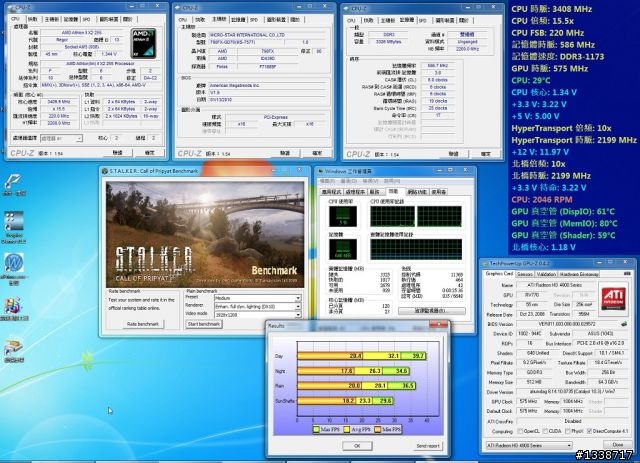This screenshot has width=640, height=463.
Task: Click the S.T.A.L.K.E.R. benchmark banner image
Action: pos(205,234)
